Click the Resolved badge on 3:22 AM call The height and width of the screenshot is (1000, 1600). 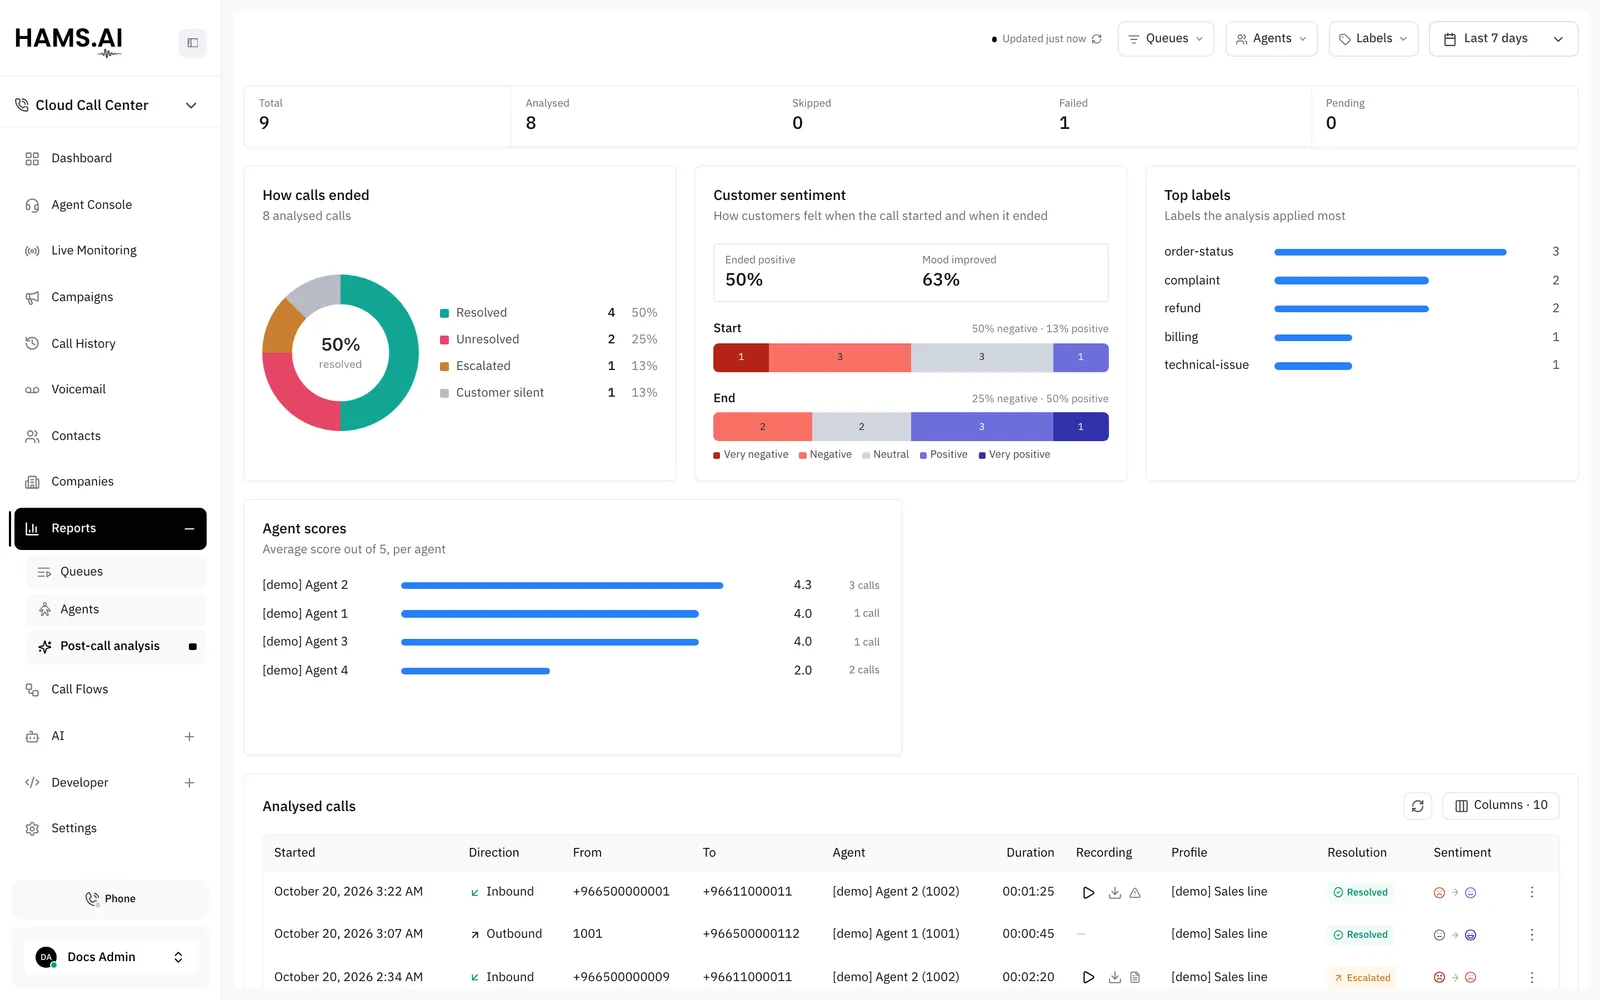coord(1360,893)
